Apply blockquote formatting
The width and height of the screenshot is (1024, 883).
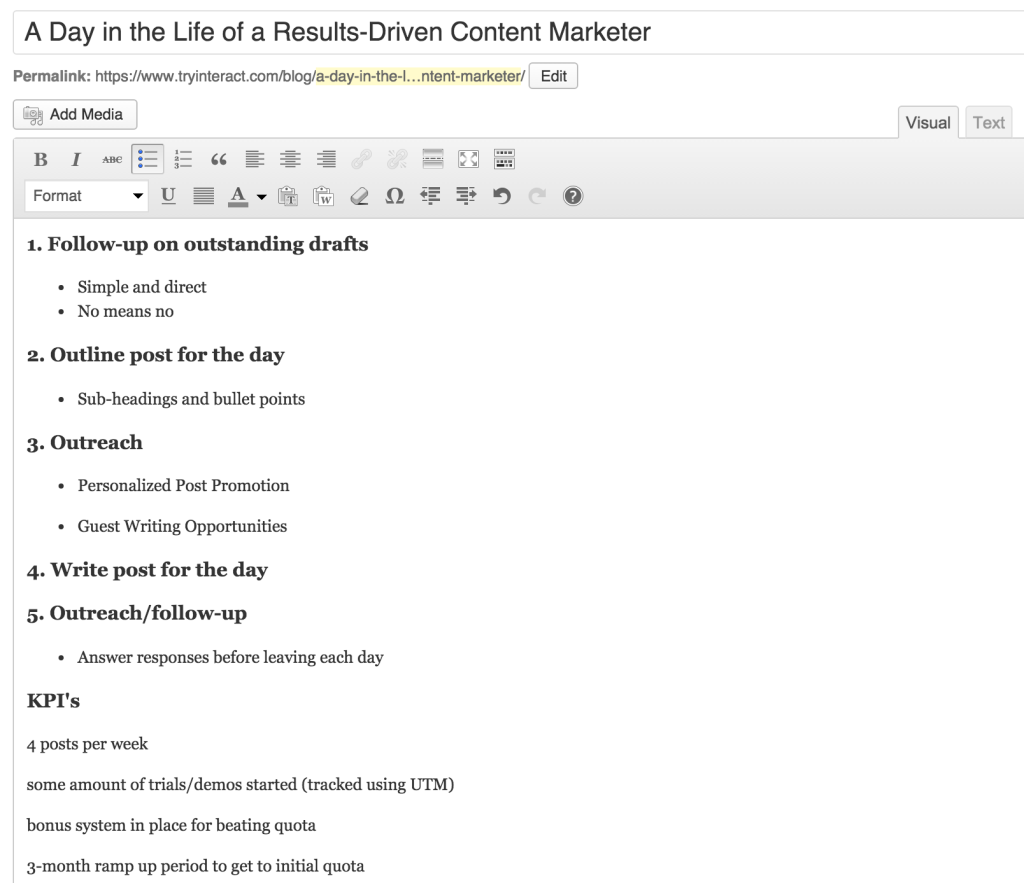[219, 159]
